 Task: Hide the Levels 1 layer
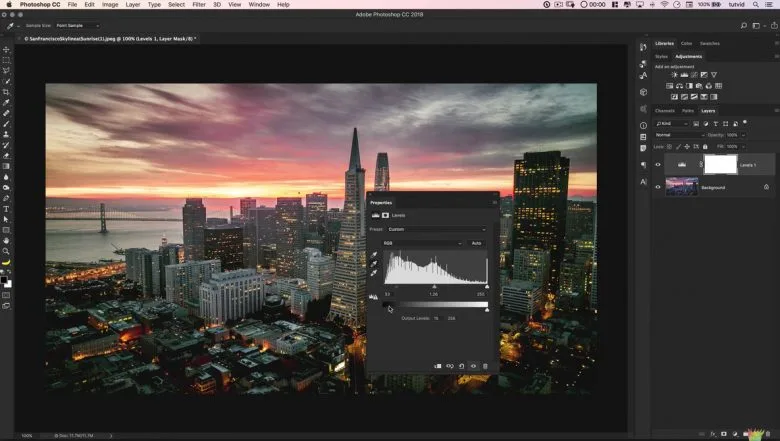pos(658,164)
